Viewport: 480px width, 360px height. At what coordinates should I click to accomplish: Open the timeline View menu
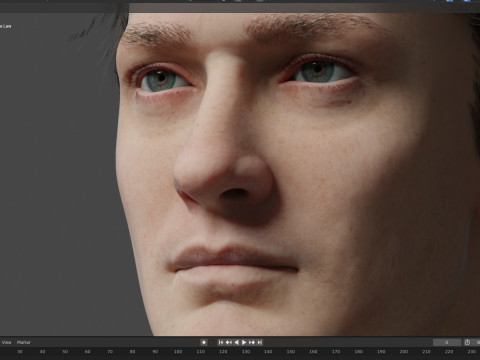pos(6,342)
